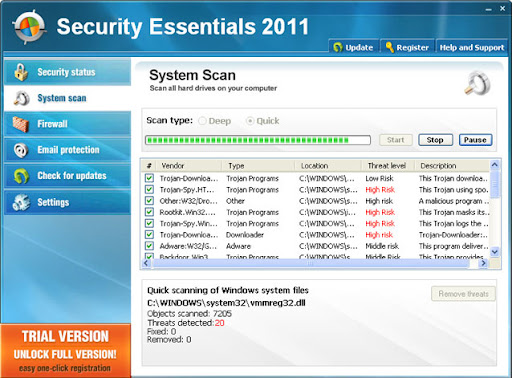Click the large magnifying glass scan icon
This screenshot has width=512, height=378.
coord(478,83)
